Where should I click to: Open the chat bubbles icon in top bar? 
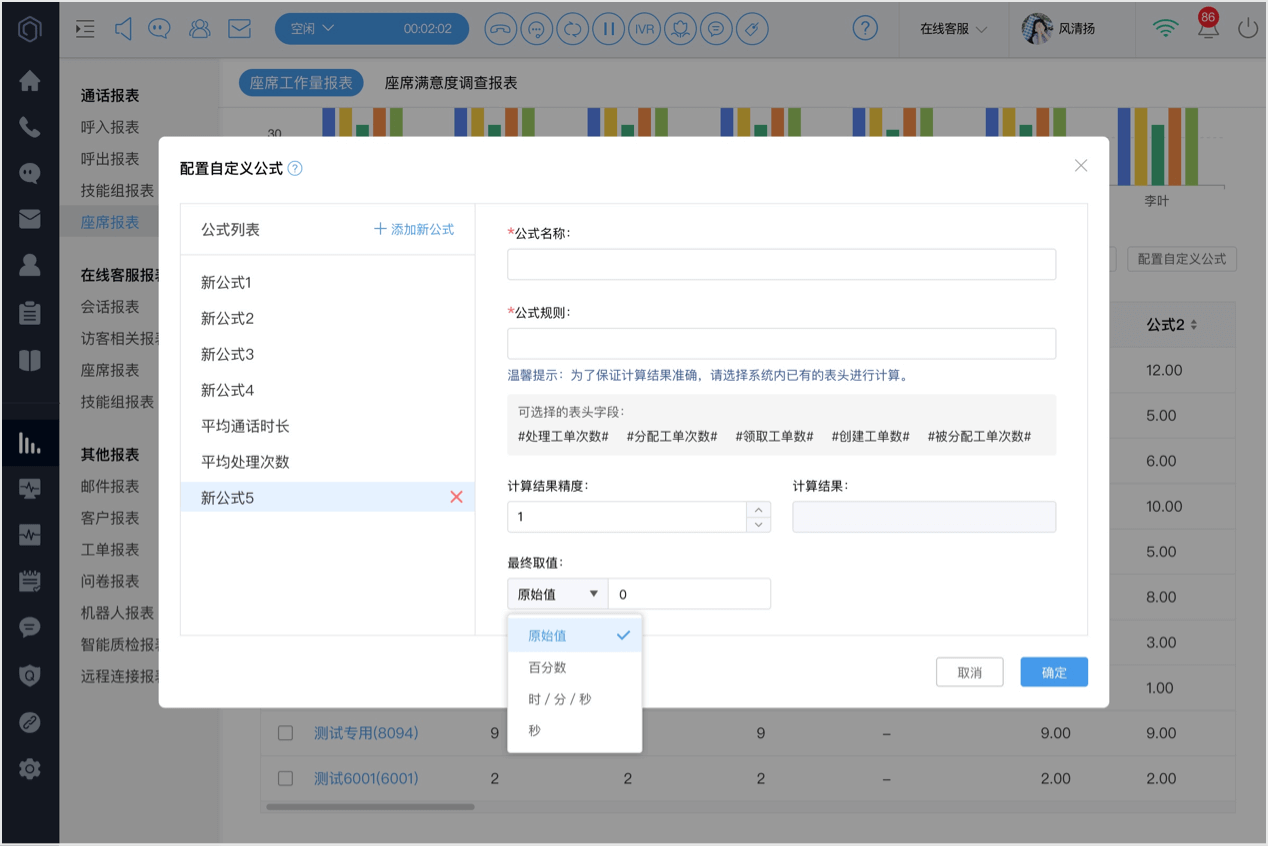159,29
